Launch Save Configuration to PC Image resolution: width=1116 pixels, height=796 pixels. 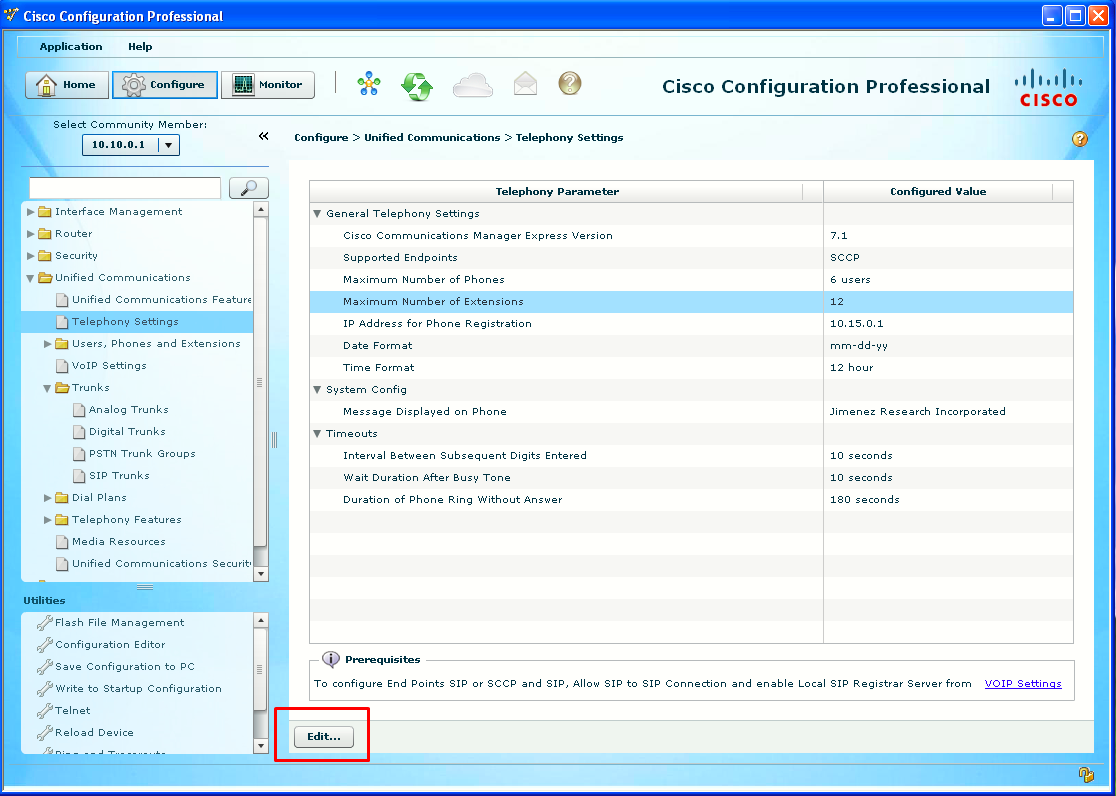click(125, 666)
